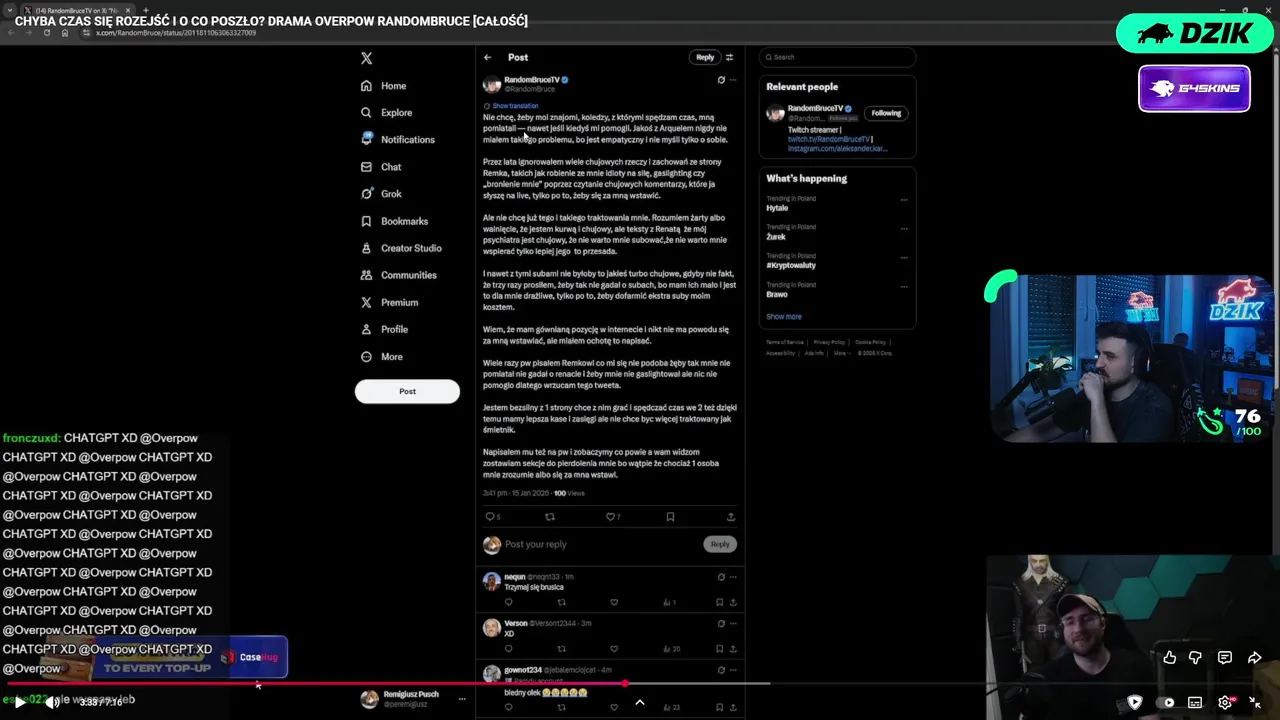Share the main post via share icon
The width and height of the screenshot is (1280, 720).
point(731,517)
